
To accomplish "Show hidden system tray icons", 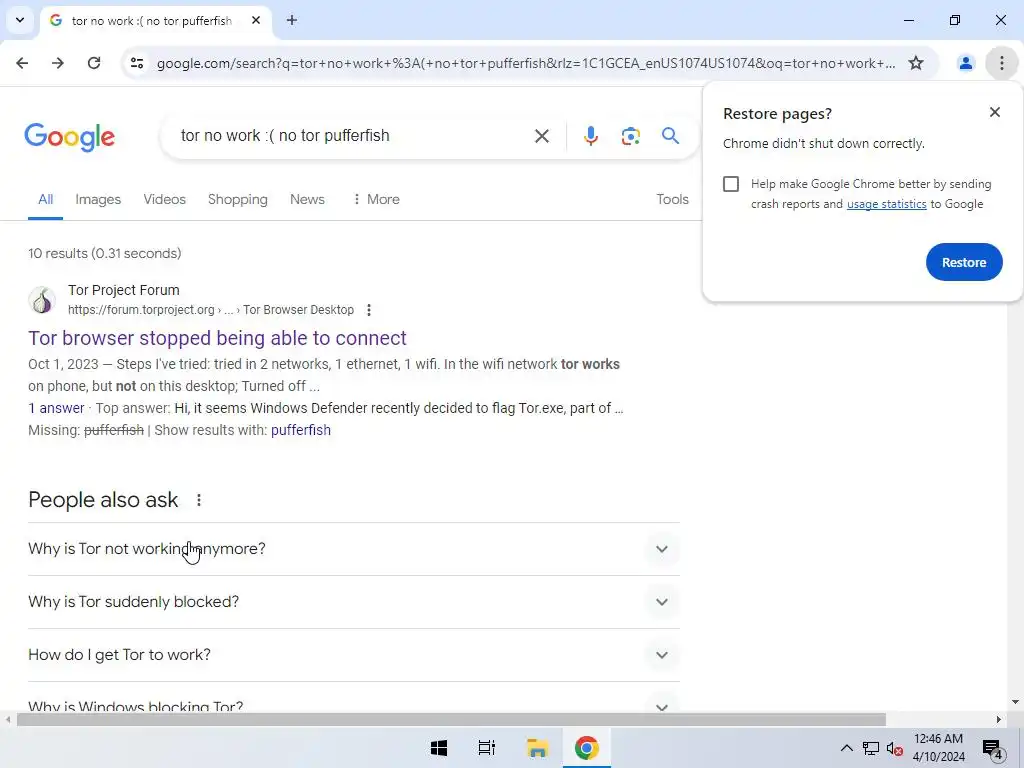I will (846, 748).
